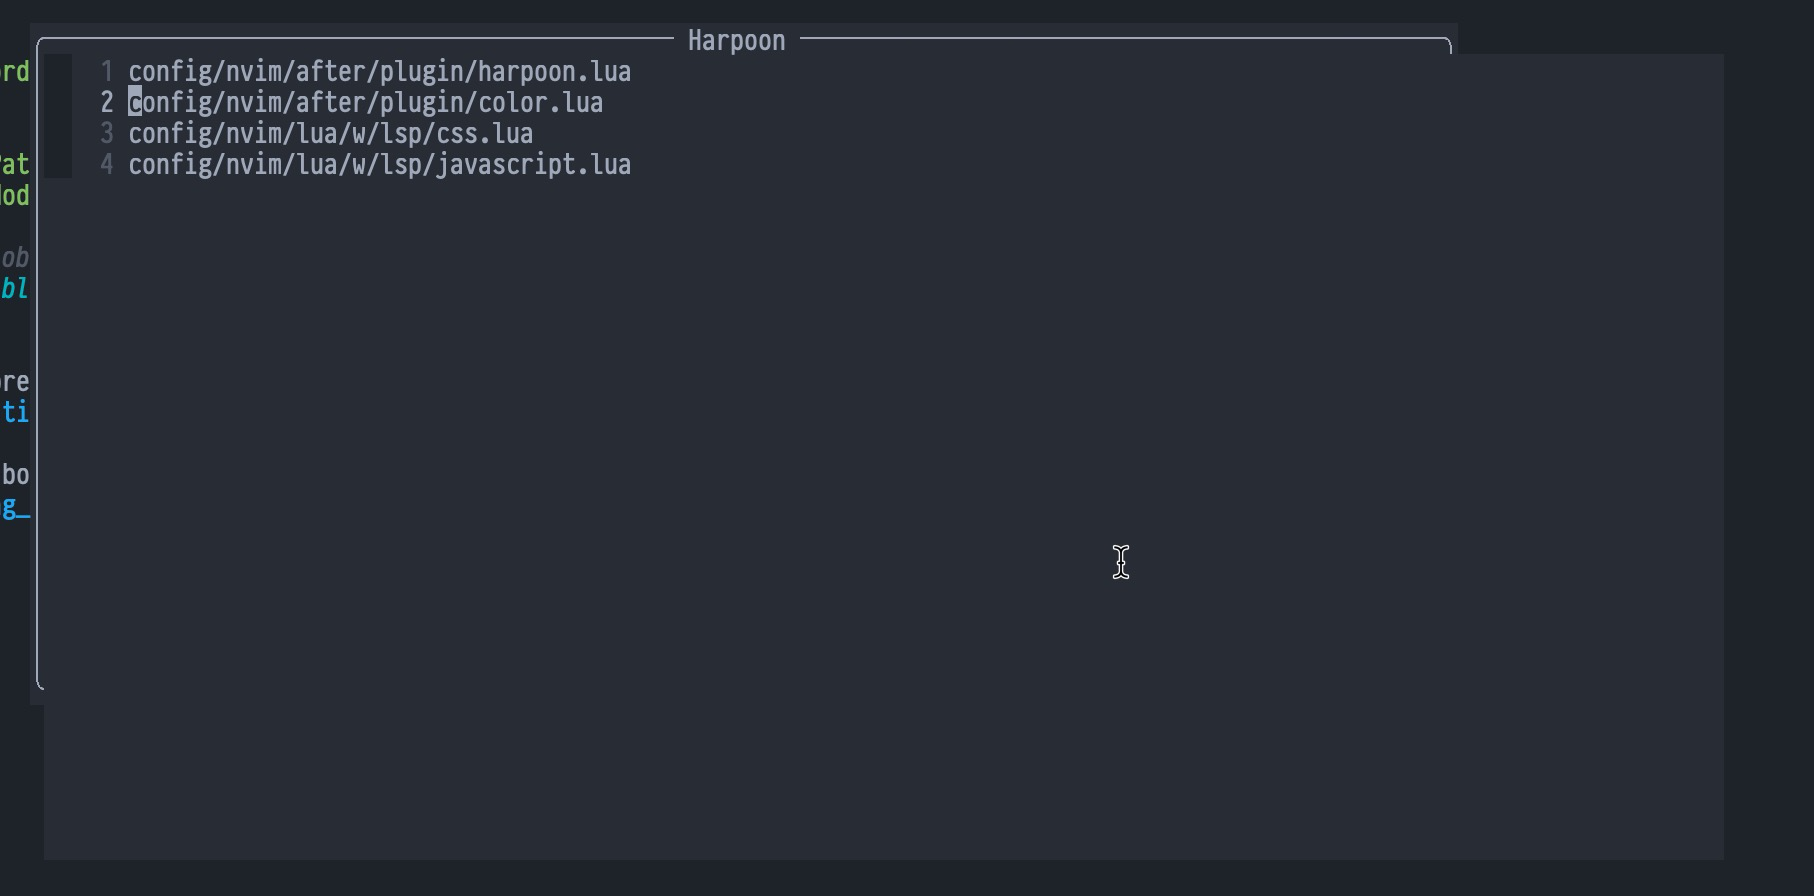Click line number 4 in the Harpoon list
Image resolution: width=1814 pixels, height=896 pixels.
pyautogui.click(x=105, y=164)
